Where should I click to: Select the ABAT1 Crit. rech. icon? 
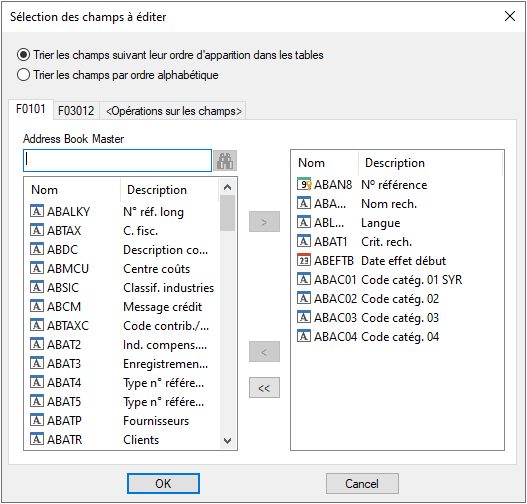point(304,241)
